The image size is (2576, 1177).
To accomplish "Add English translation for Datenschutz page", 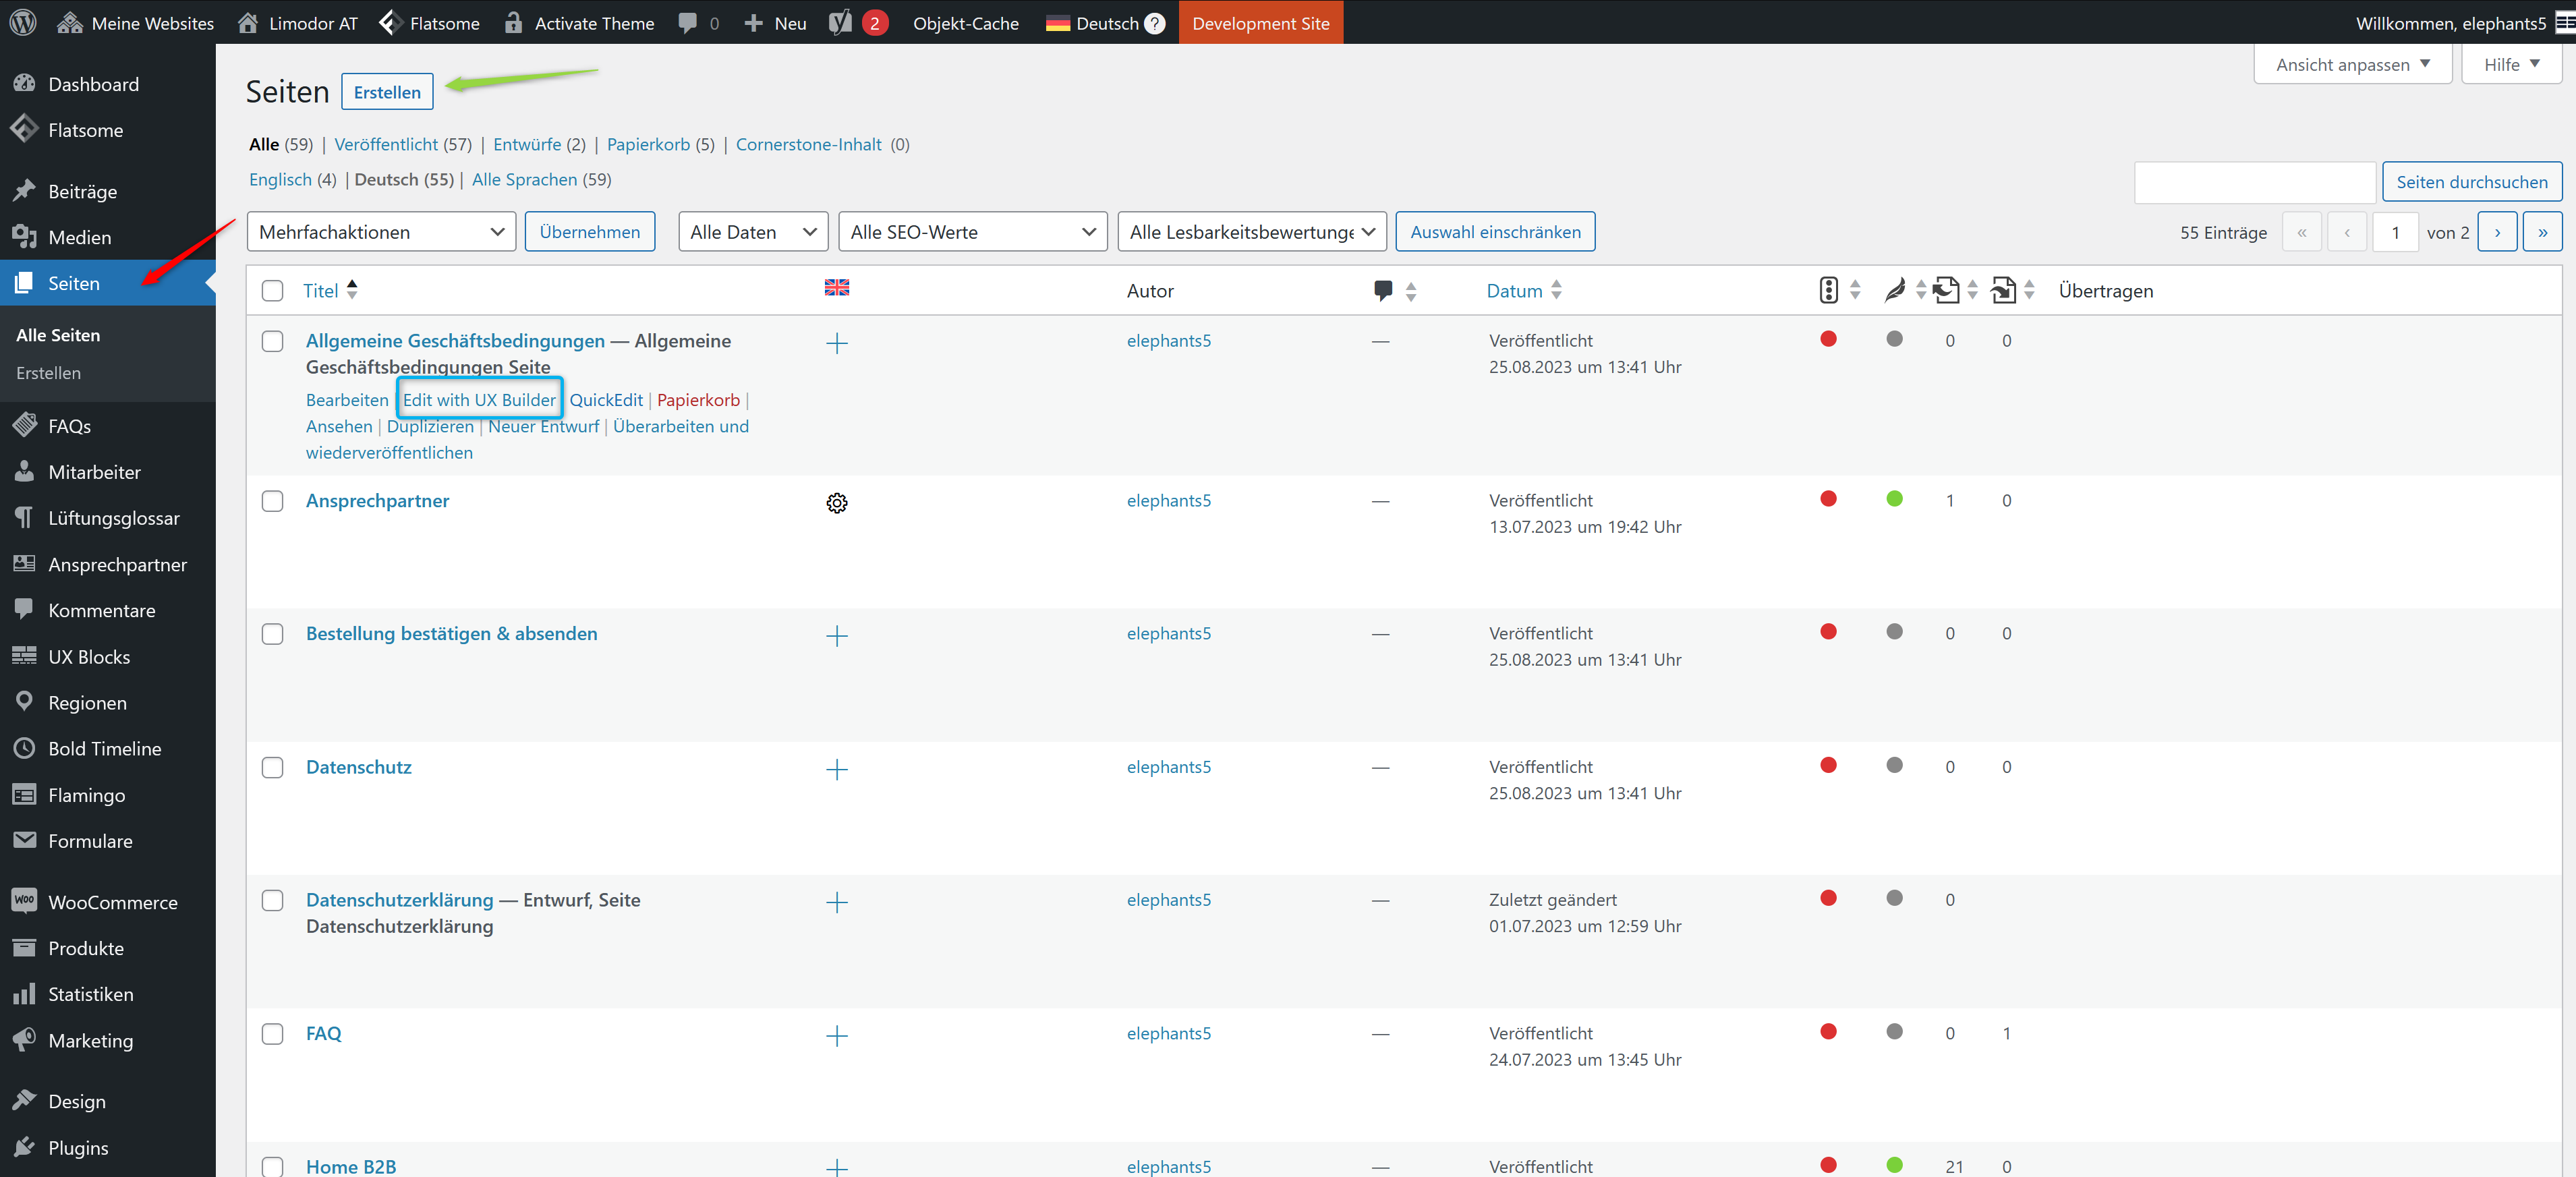I will 837,769.
